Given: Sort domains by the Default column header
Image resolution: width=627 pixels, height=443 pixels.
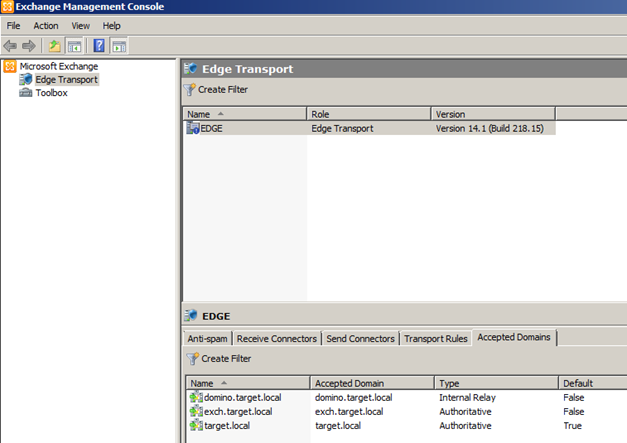Looking at the screenshot, I should 592,383.
